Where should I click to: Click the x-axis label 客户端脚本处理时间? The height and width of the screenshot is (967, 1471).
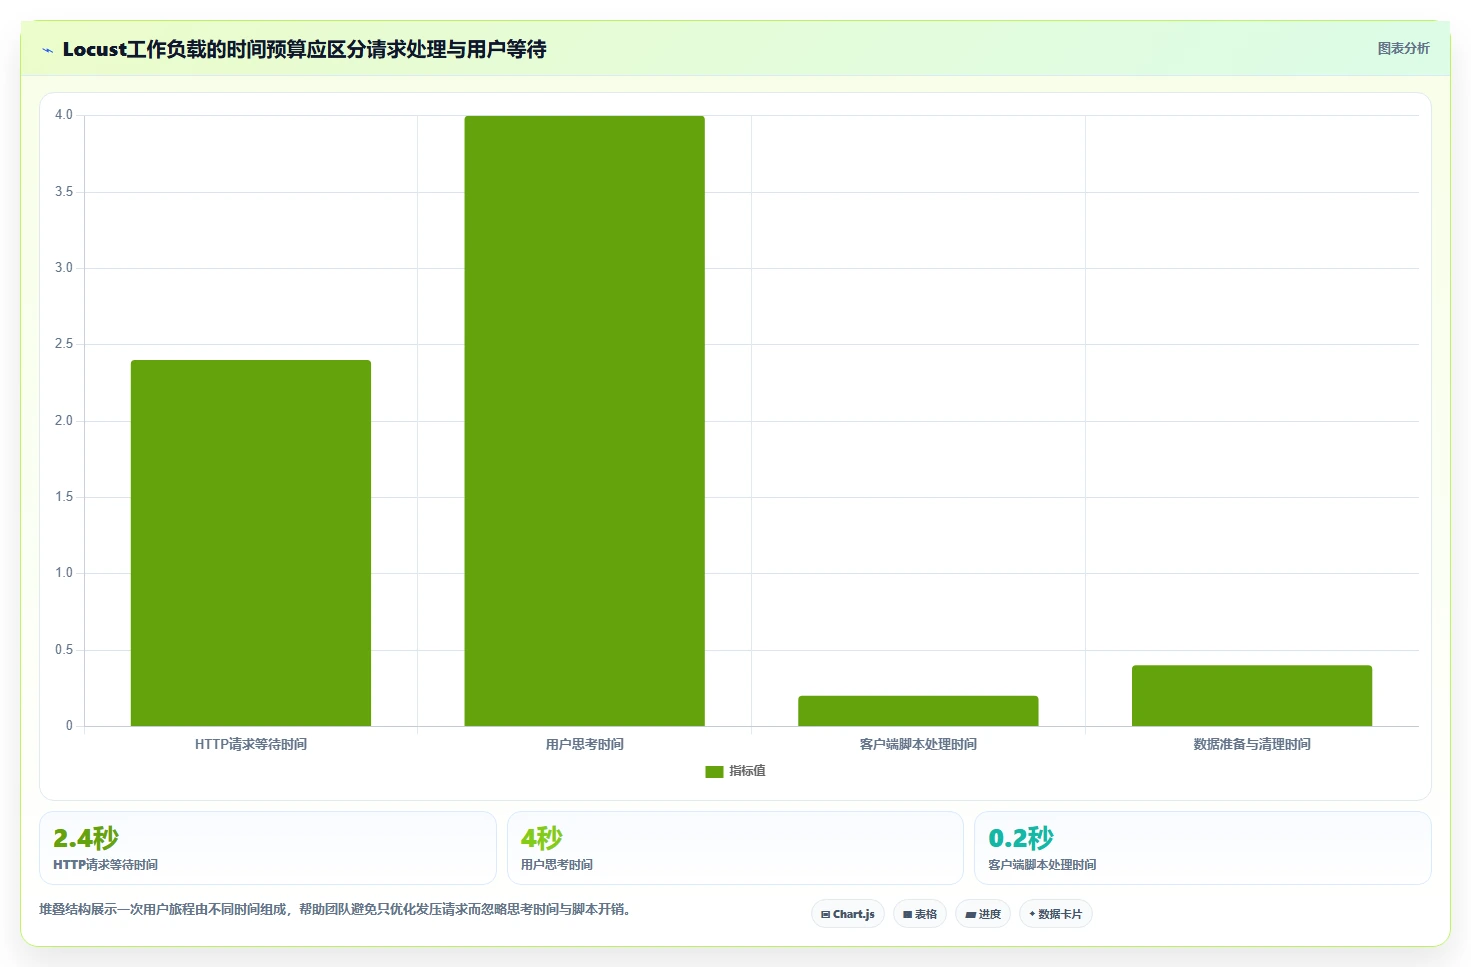918,744
